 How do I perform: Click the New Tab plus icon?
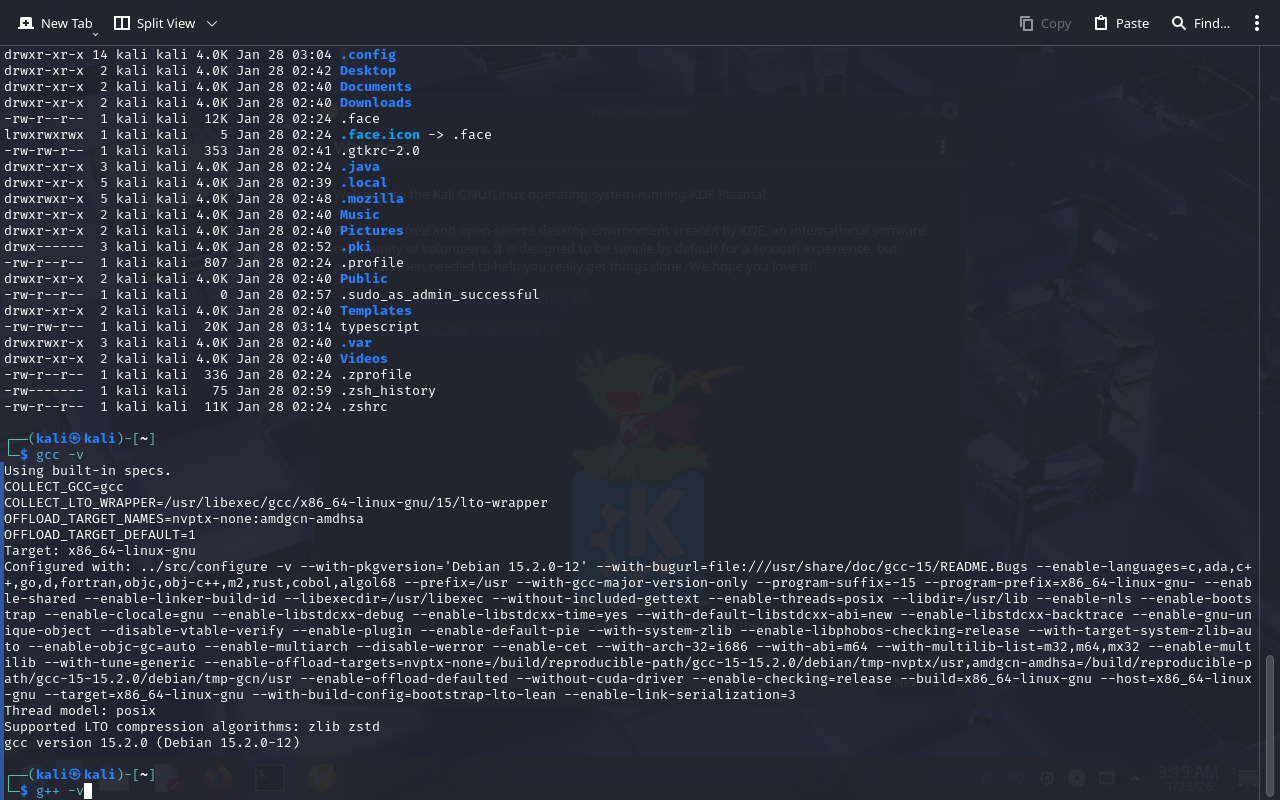pos(26,23)
